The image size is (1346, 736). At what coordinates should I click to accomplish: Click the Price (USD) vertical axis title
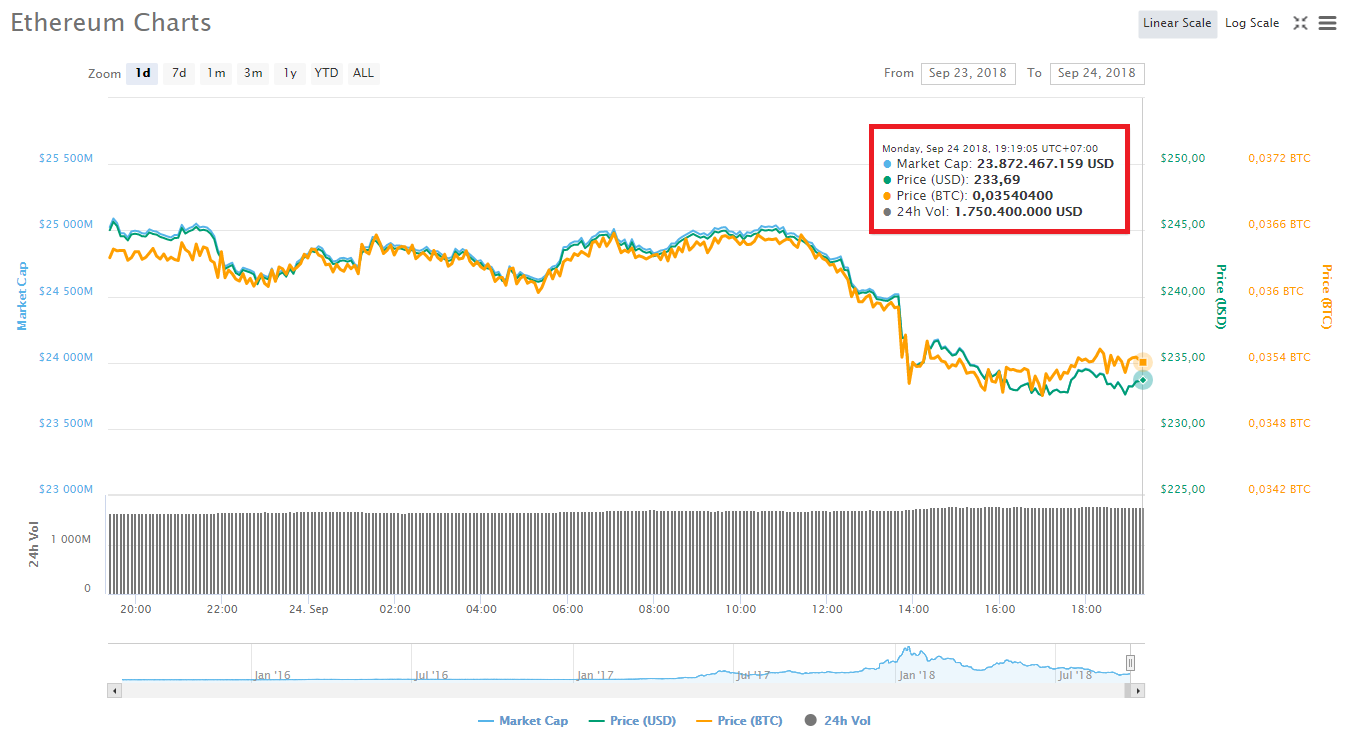coord(1220,296)
